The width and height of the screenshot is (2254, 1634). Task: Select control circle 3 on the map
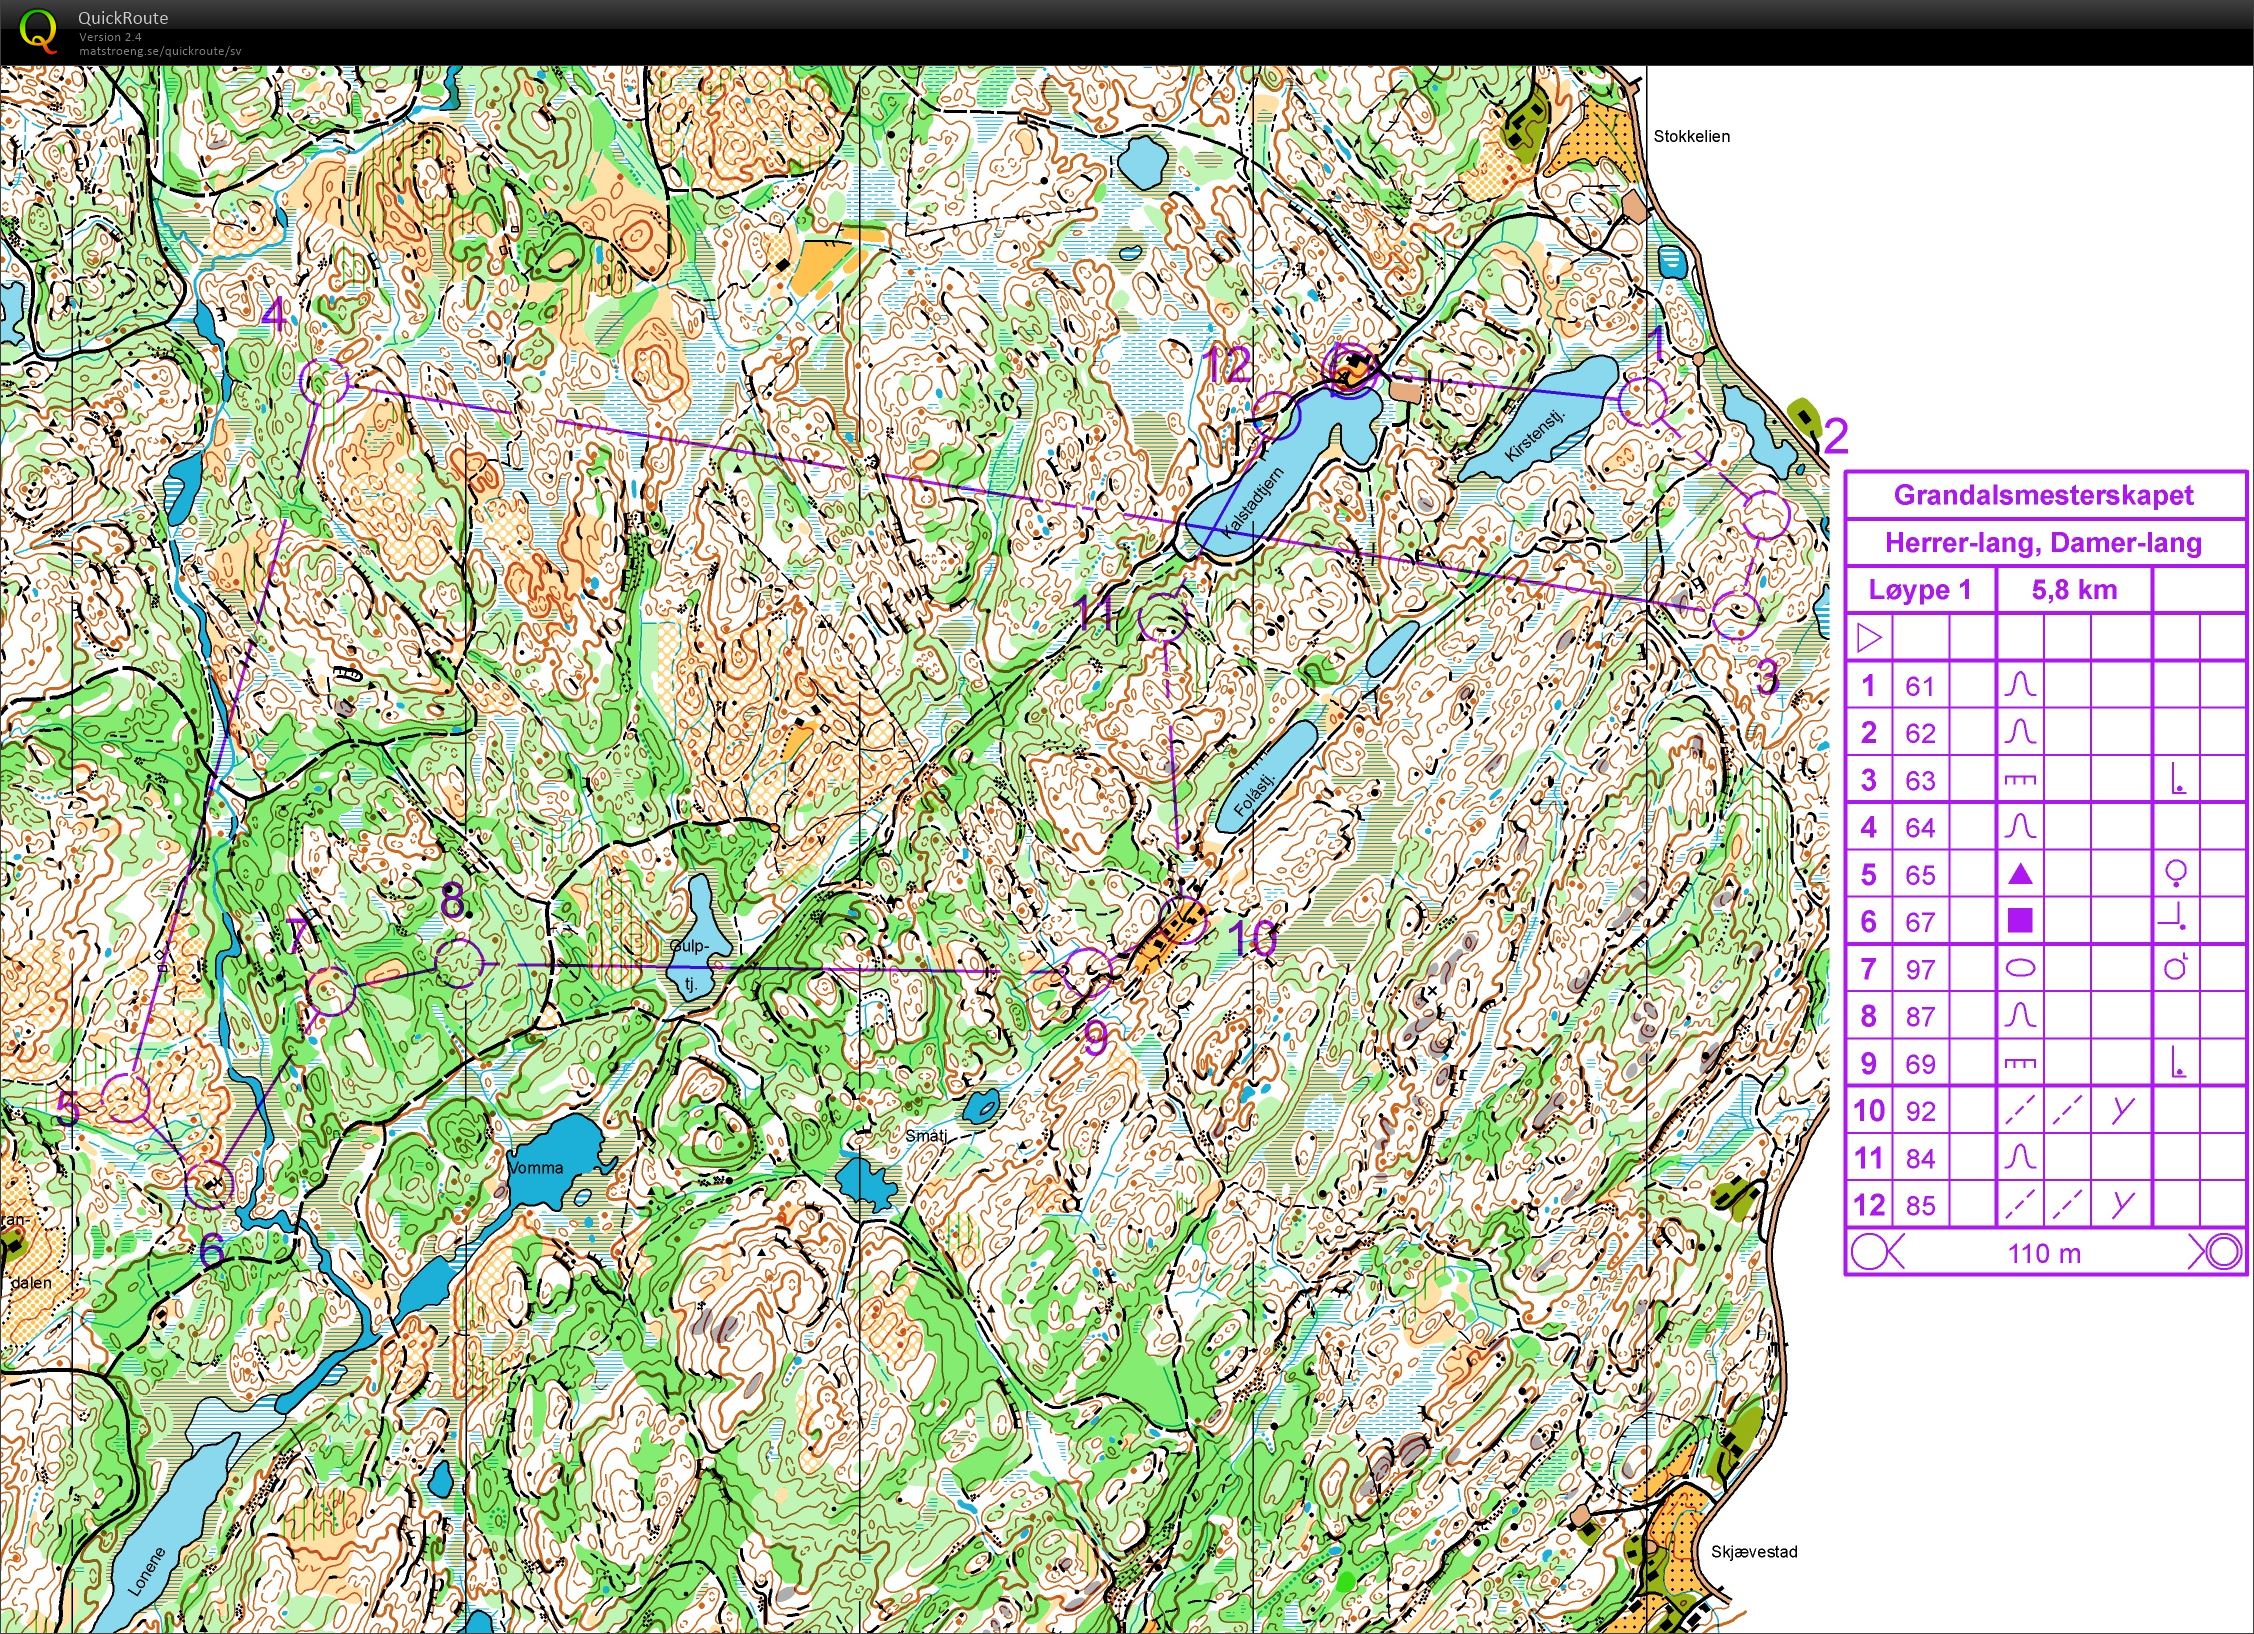pyautogui.click(x=1735, y=615)
